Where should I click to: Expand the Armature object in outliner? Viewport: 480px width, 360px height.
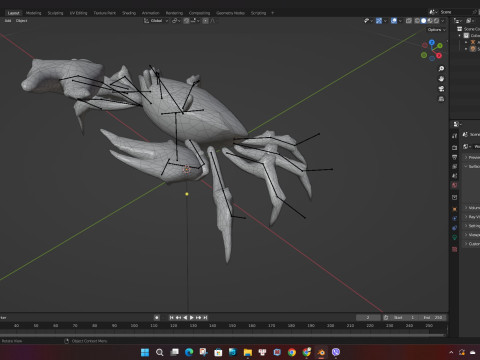coord(466,42)
